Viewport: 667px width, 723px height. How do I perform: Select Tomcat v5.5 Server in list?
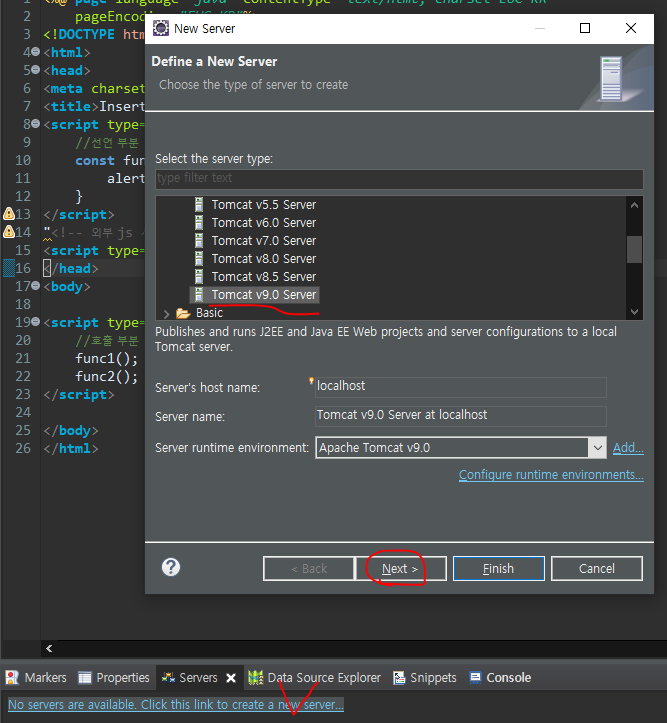(264, 205)
